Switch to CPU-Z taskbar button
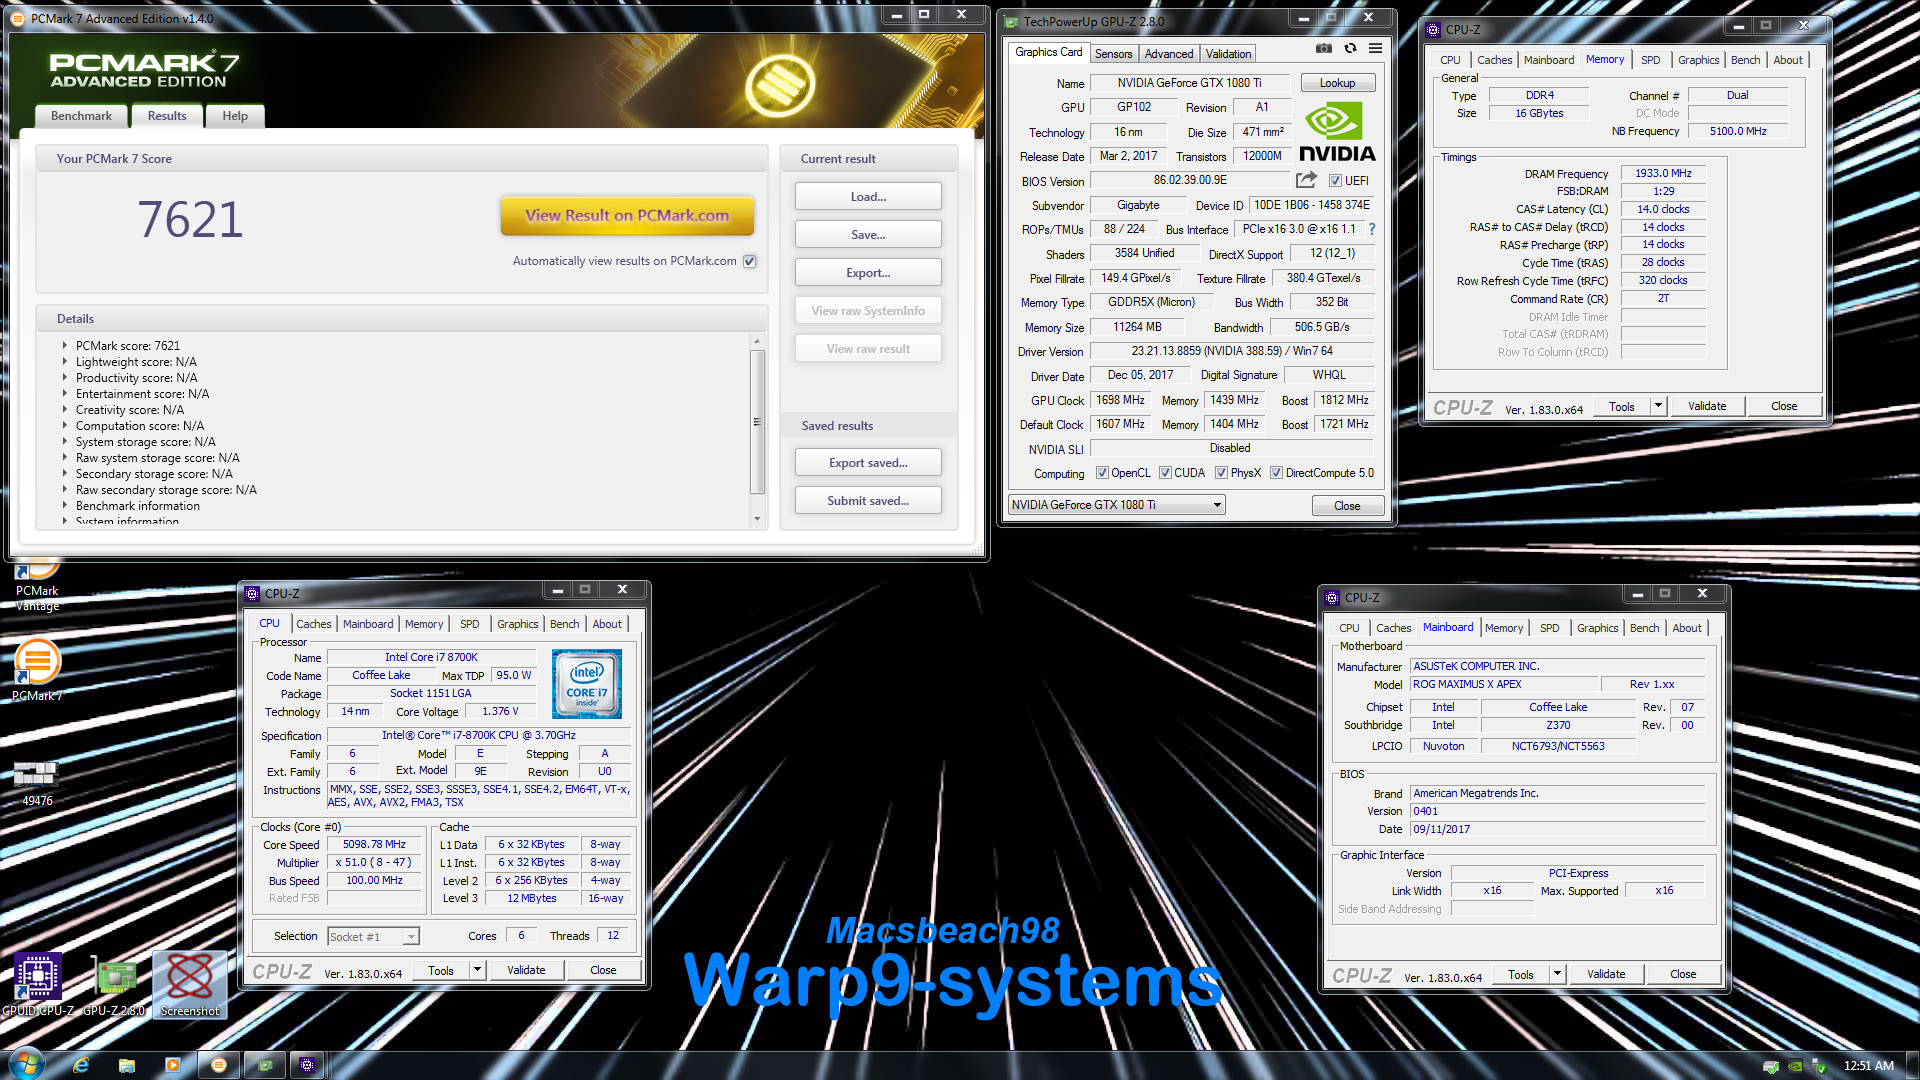 pyautogui.click(x=307, y=1065)
